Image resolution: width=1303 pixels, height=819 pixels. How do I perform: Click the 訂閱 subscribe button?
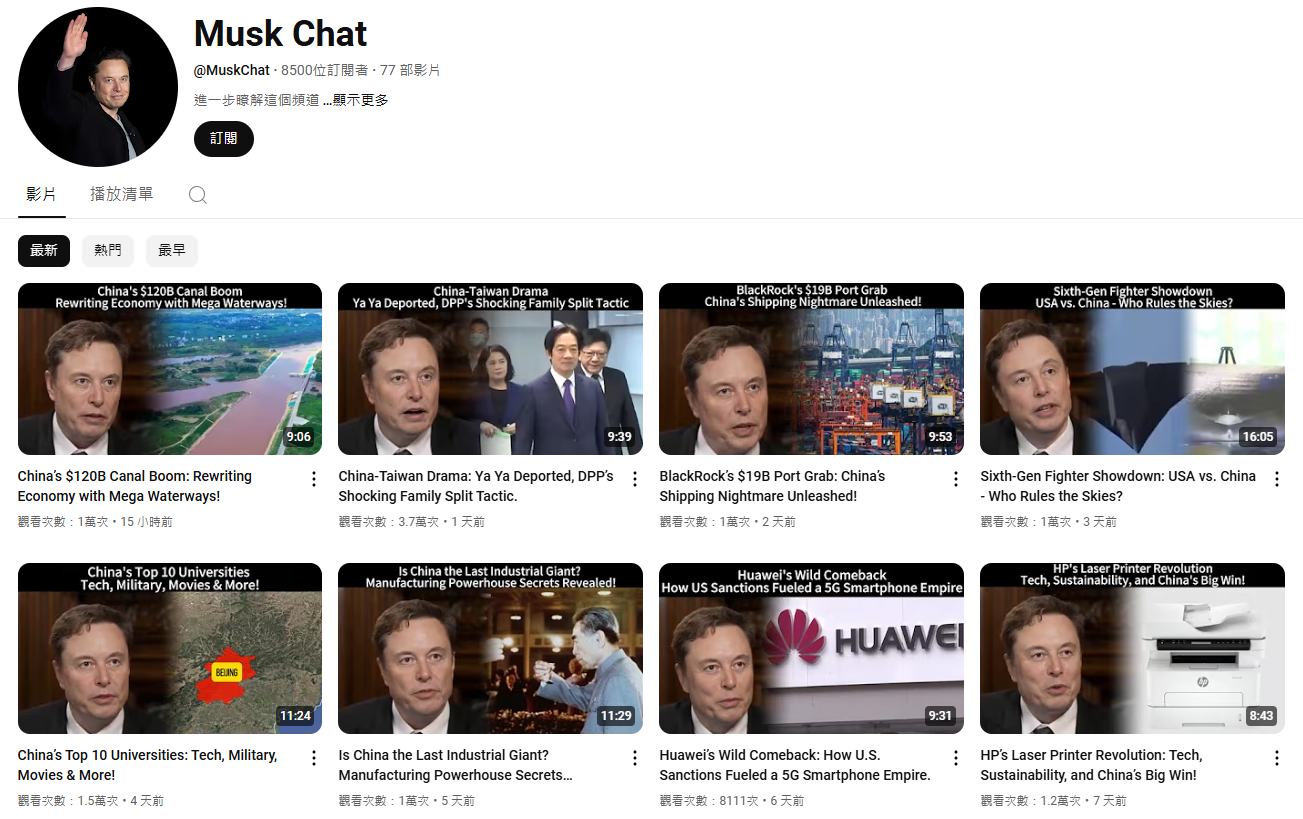click(x=223, y=138)
